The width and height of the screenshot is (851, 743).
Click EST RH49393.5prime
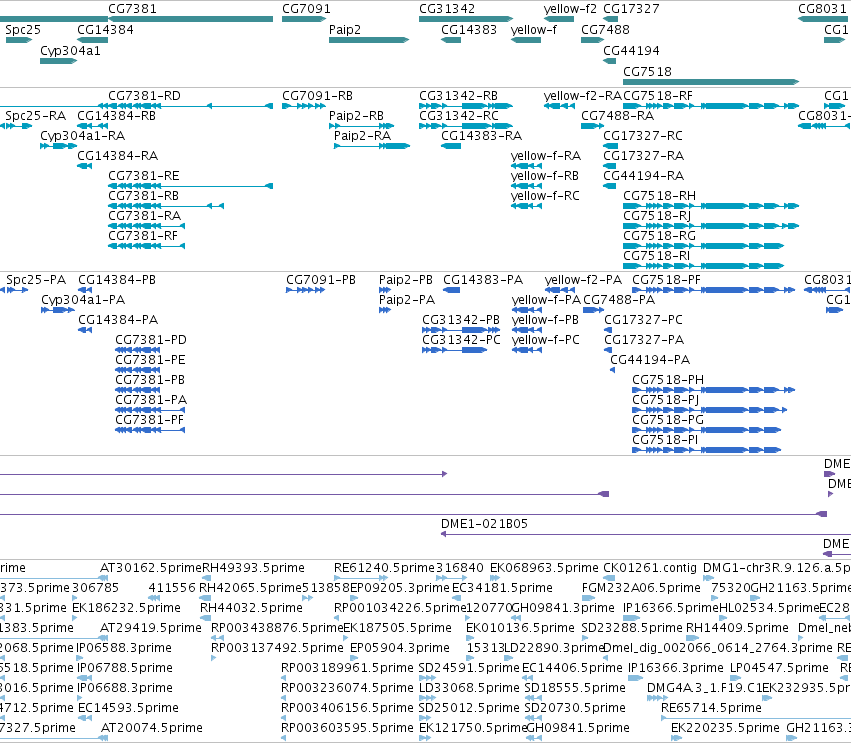tap(253, 568)
